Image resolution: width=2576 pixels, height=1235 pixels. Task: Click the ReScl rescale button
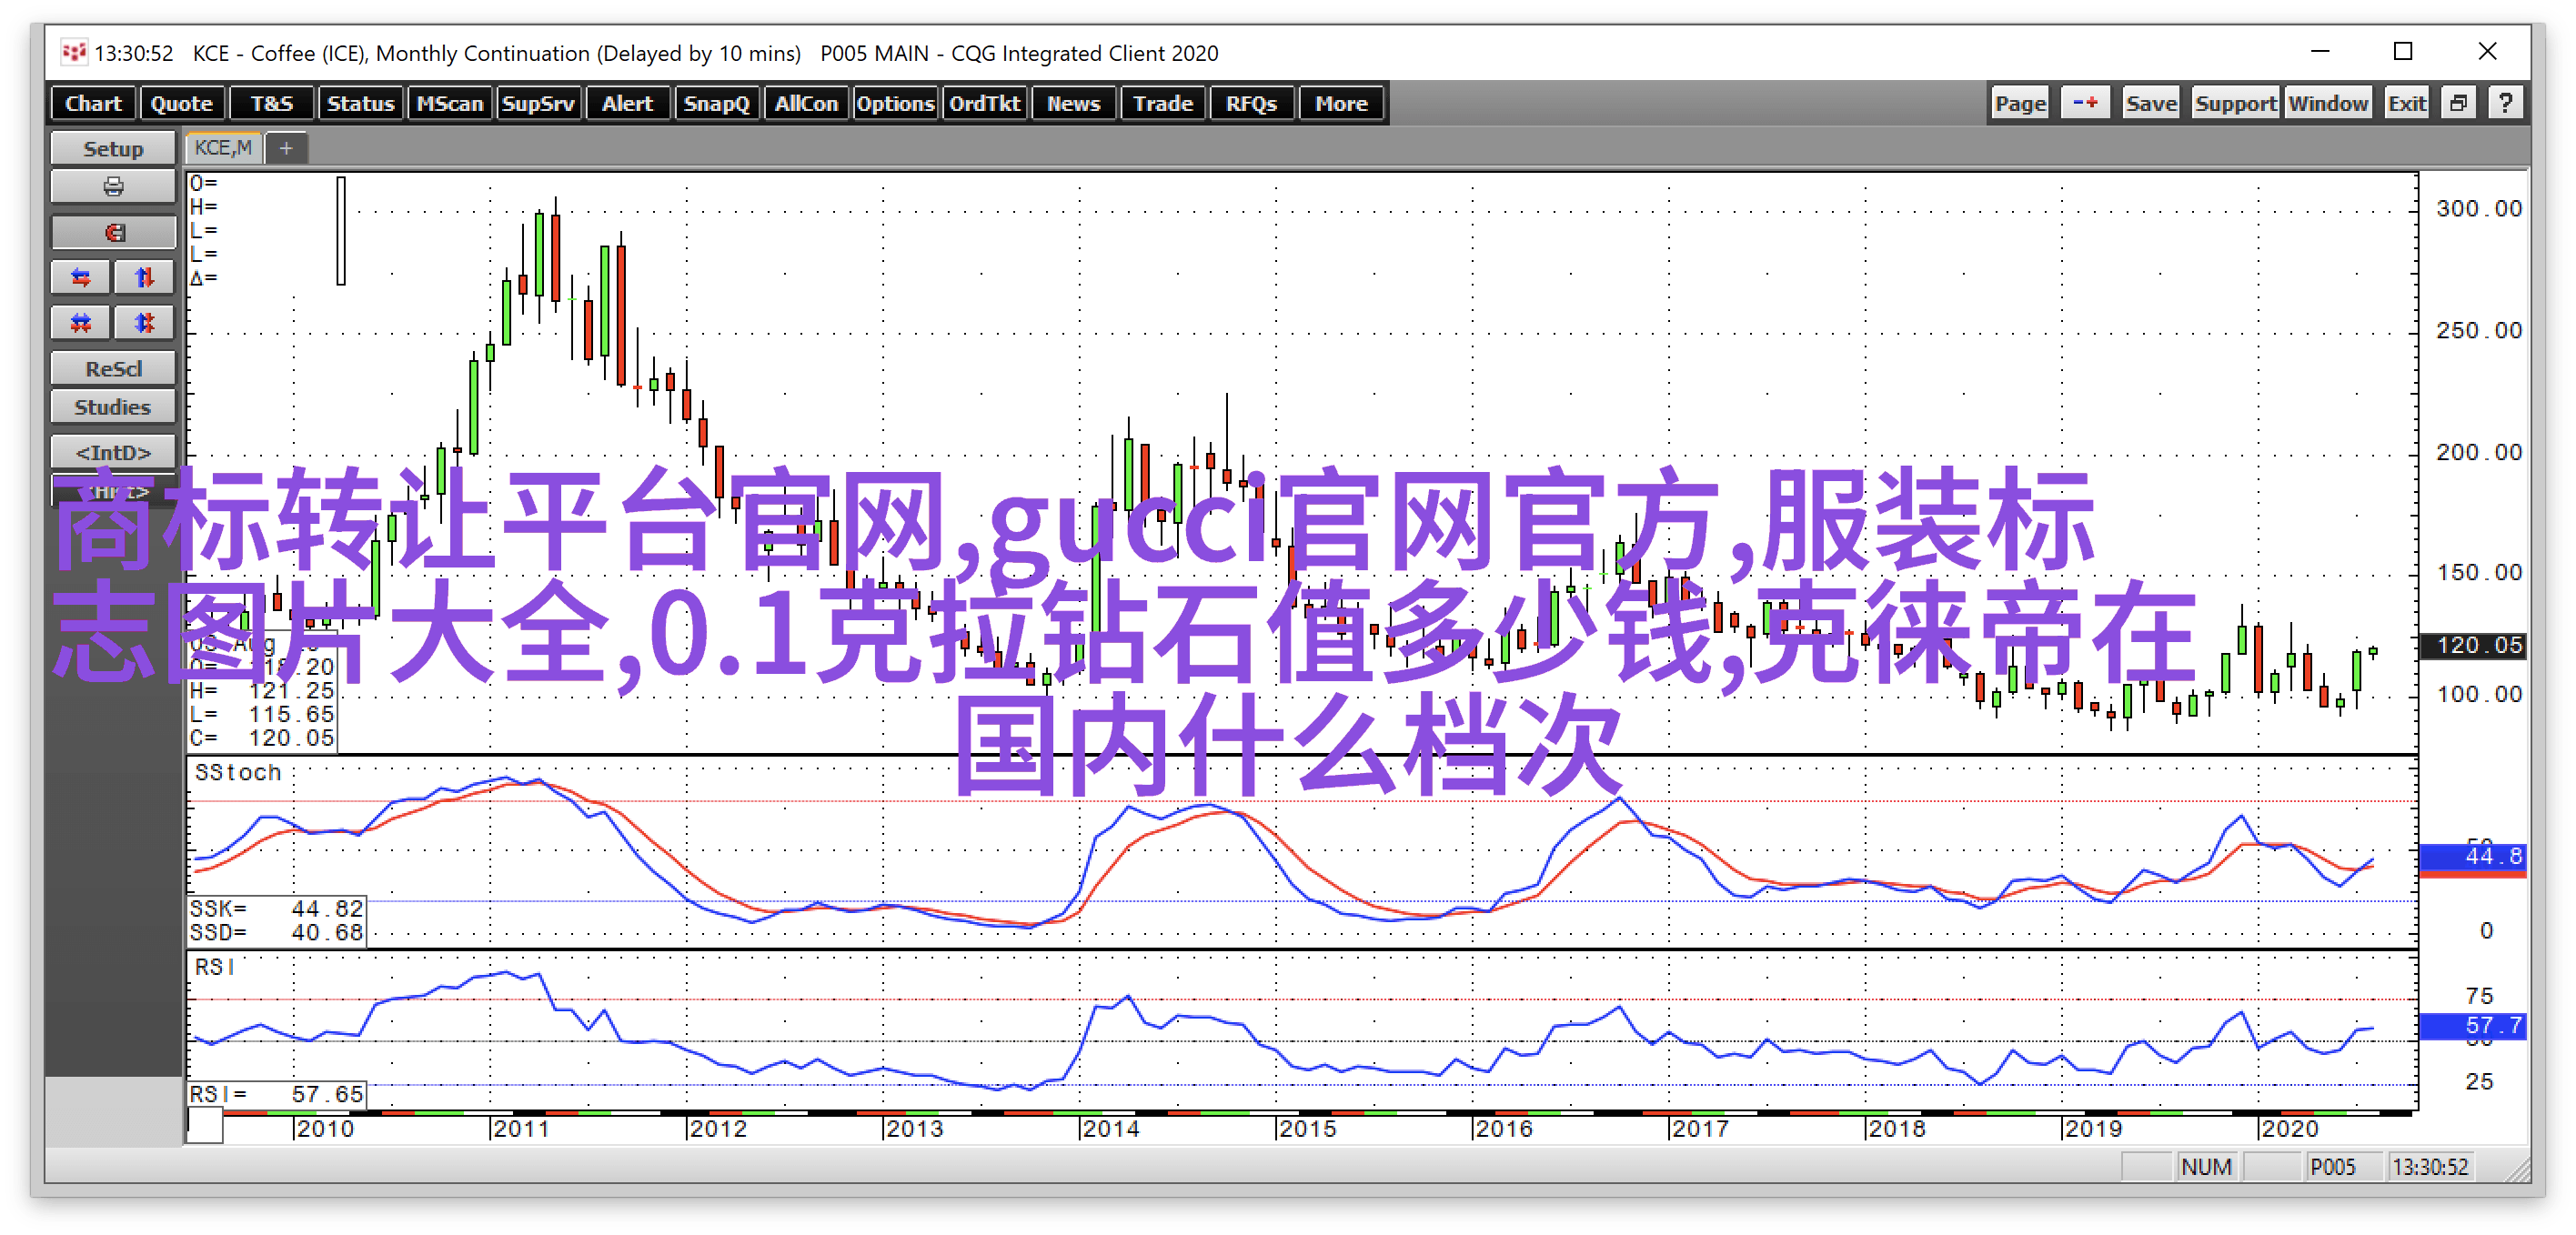click(113, 369)
